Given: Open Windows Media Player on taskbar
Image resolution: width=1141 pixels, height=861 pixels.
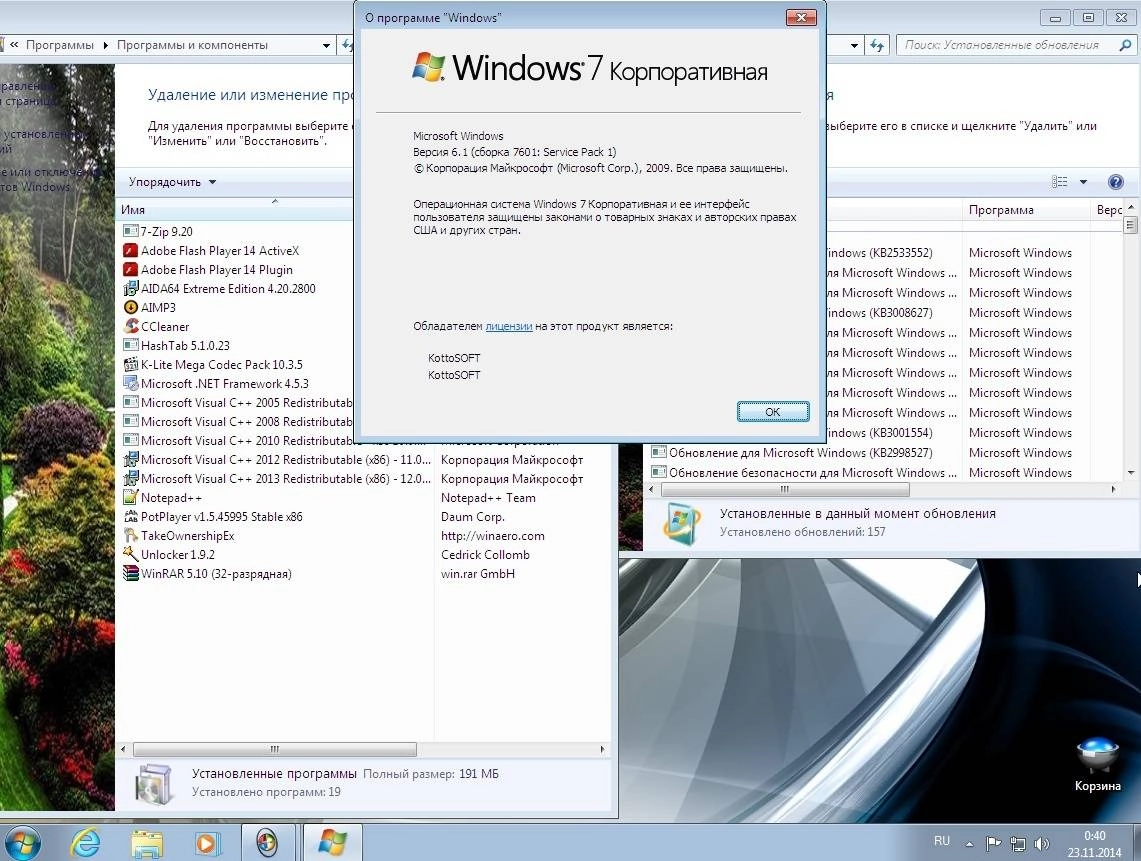Looking at the screenshot, I should (x=207, y=843).
